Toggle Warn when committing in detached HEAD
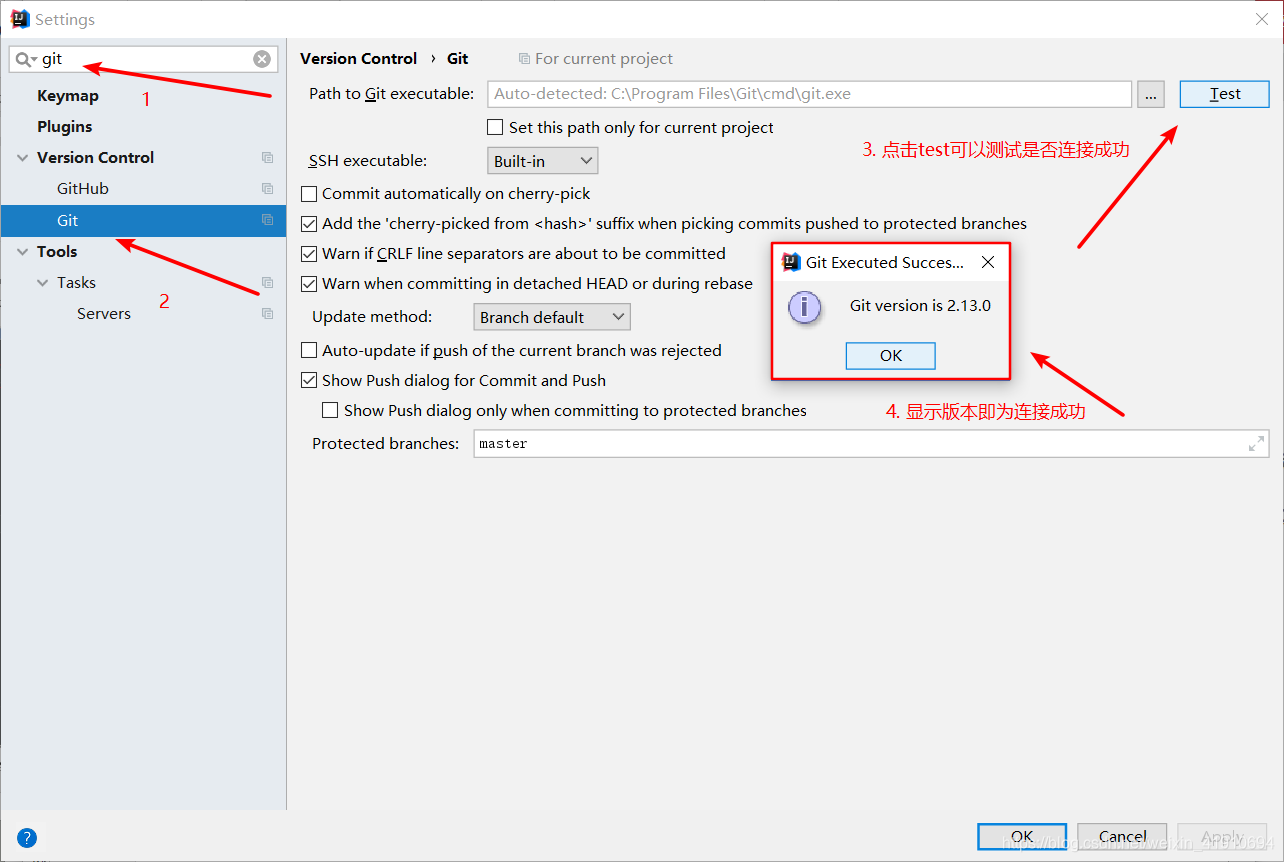The image size is (1284, 862). tap(309, 284)
